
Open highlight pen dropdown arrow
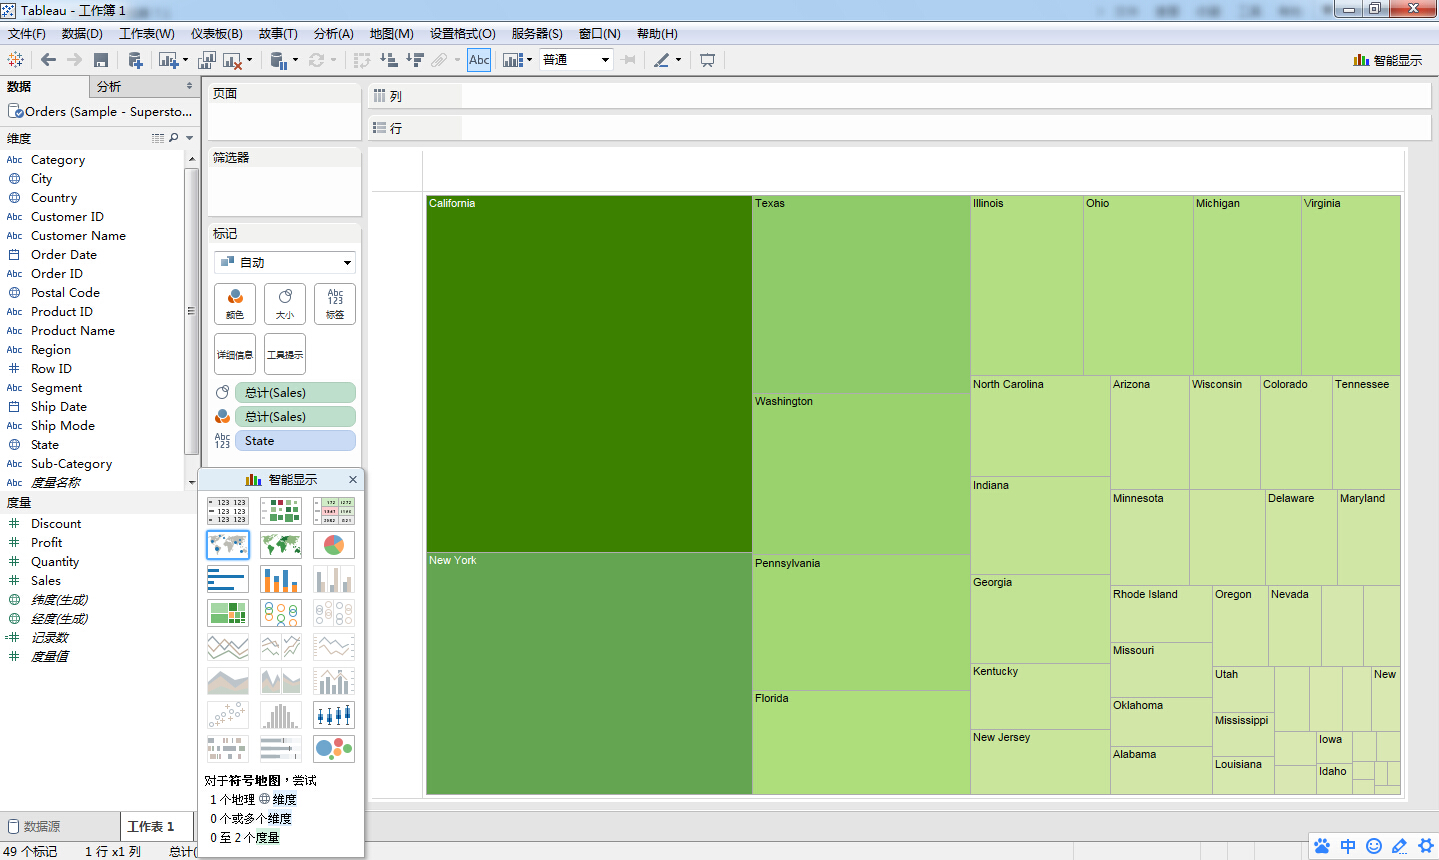point(678,60)
